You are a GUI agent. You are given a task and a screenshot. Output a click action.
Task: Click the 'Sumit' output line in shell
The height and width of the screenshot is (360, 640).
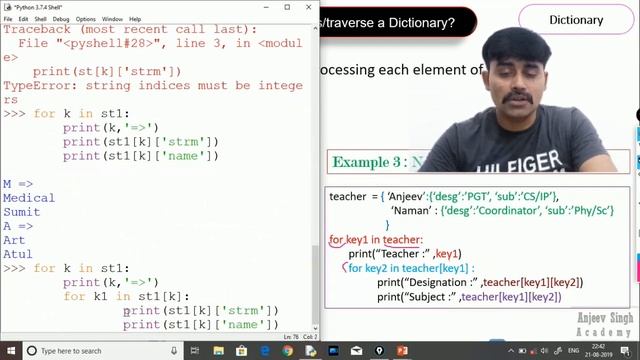click(x=22, y=212)
